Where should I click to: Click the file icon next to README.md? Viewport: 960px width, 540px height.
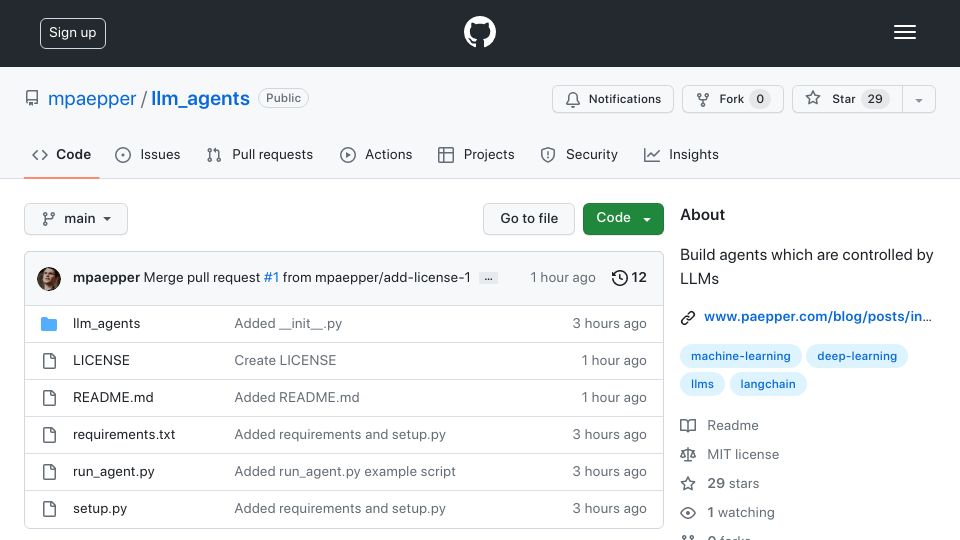coord(50,398)
